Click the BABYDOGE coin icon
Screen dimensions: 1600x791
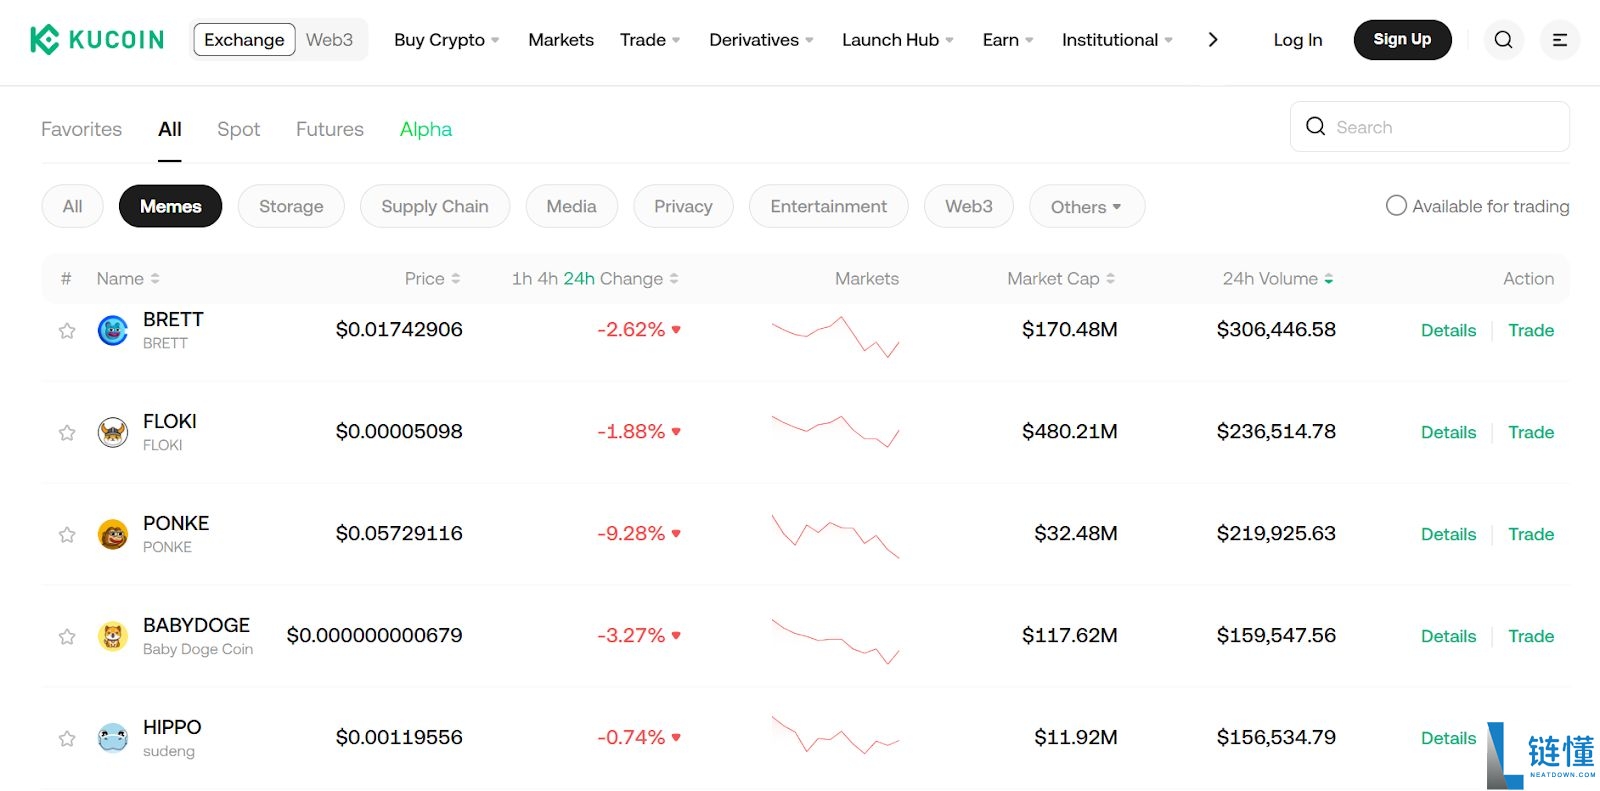click(x=113, y=636)
